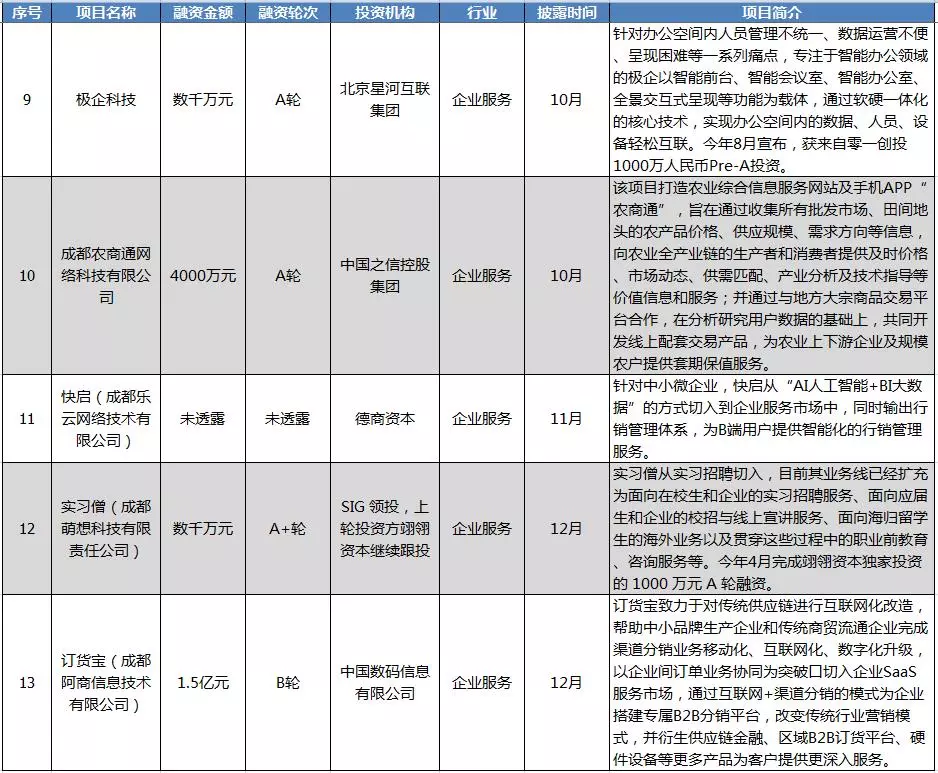Click the 融资金额 column header
This screenshot has height=773, width=938.
tap(202, 13)
